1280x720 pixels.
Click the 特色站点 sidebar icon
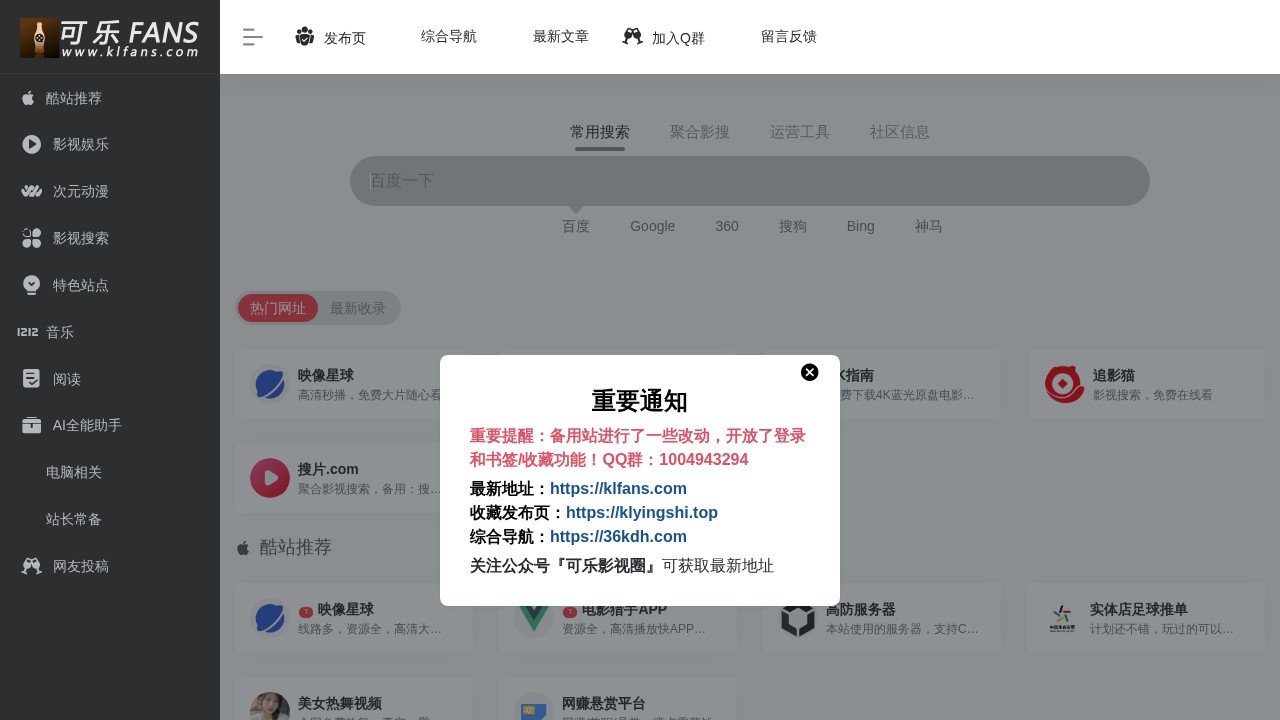[x=32, y=285]
